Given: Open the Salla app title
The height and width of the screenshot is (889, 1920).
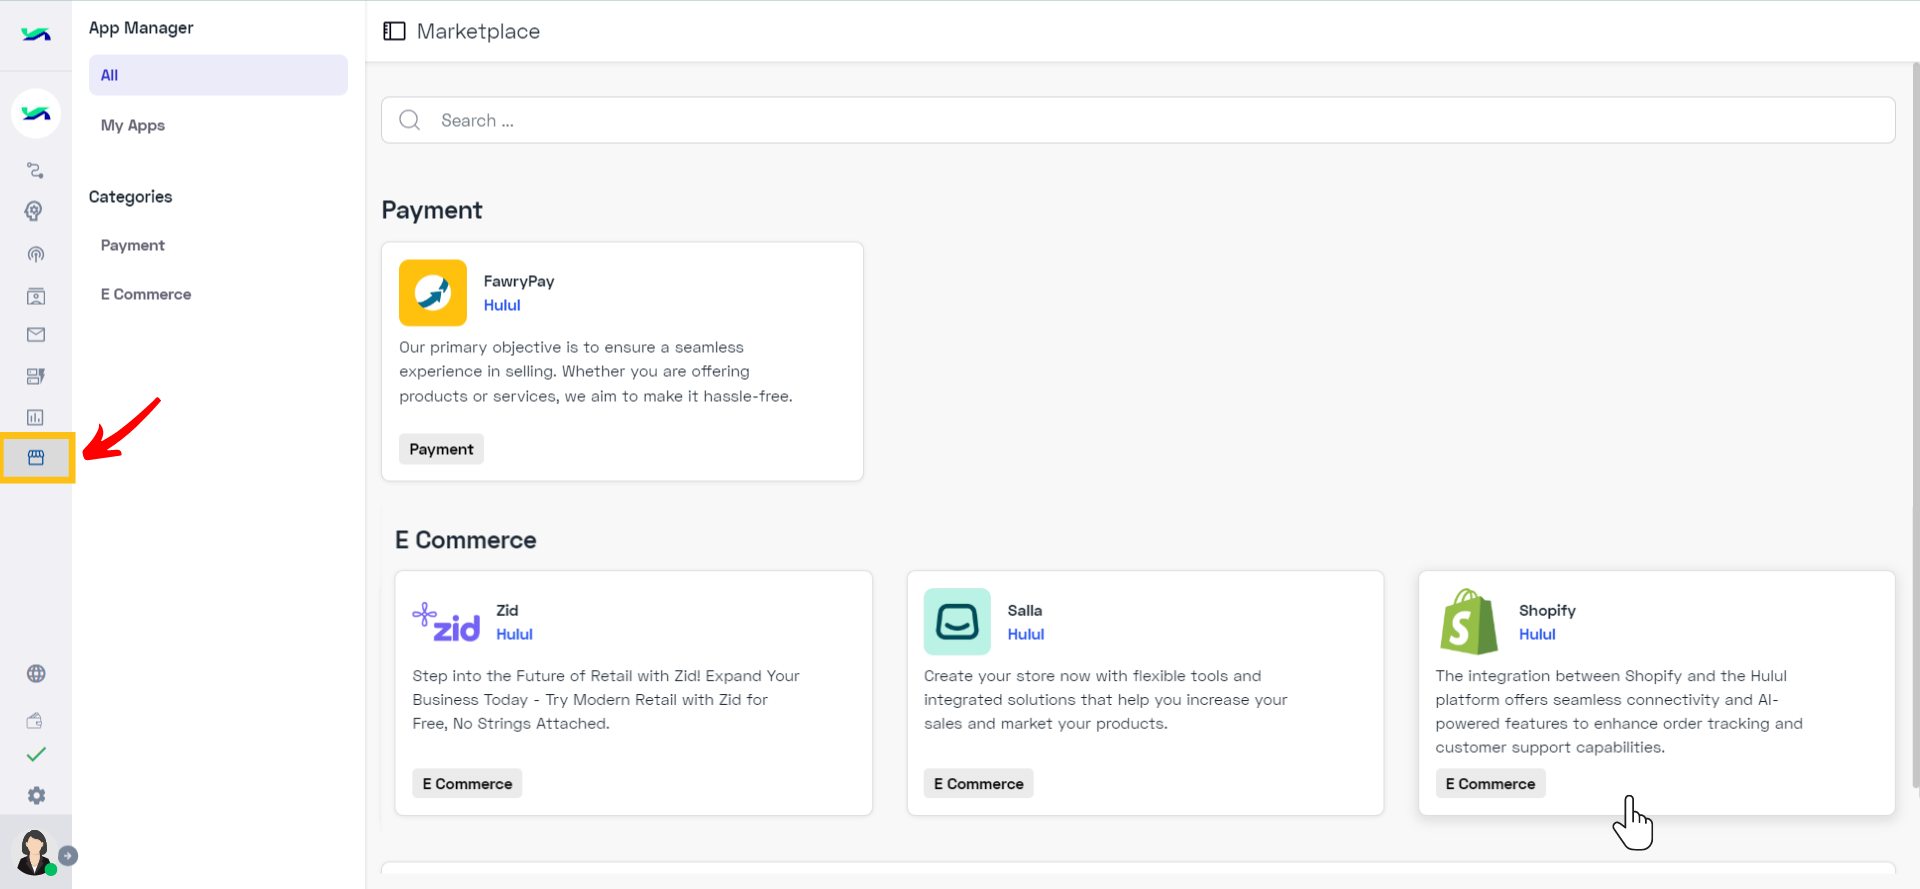Looking at the screenshot, I should coord(1025,610).
